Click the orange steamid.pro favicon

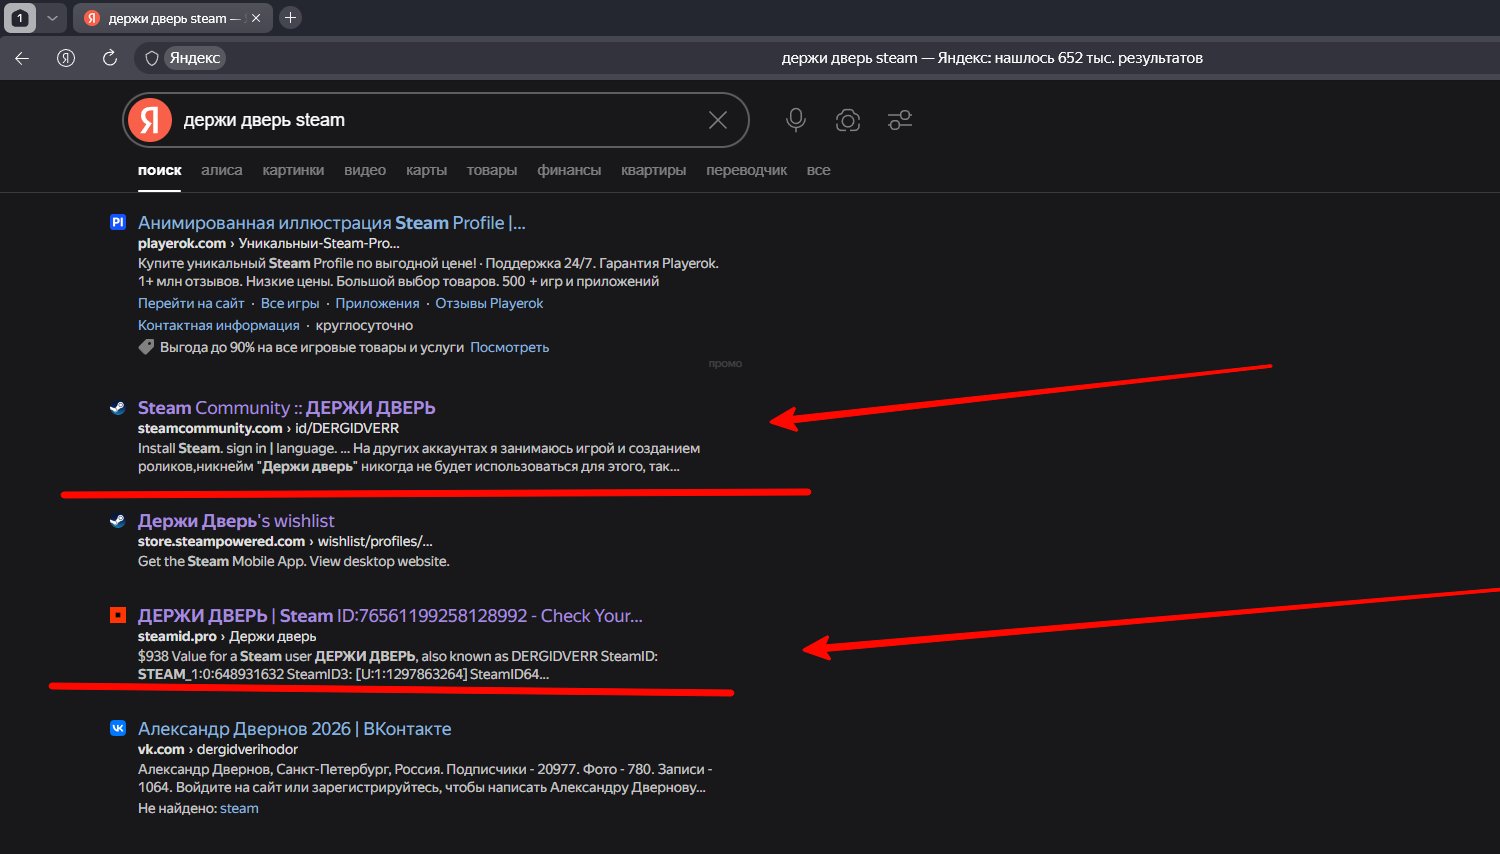pyautogui.click(x=118, y=615)
